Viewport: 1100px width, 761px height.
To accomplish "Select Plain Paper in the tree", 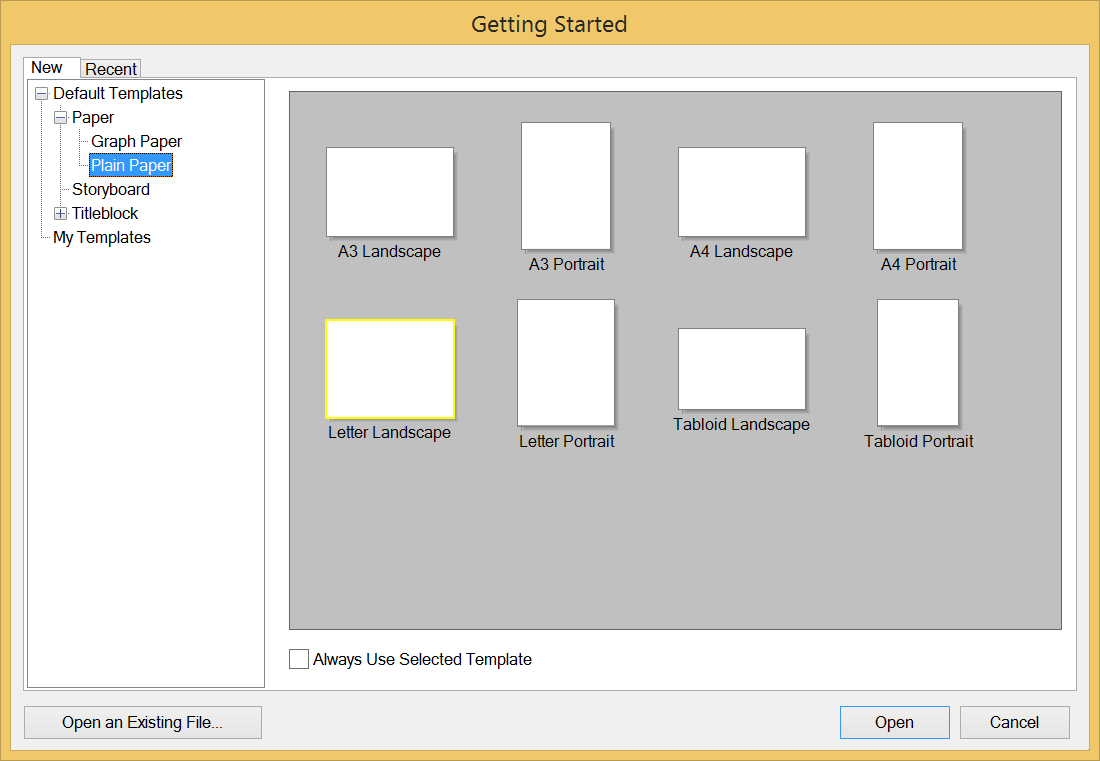I will pyautogui.click(x=131, y=166).
